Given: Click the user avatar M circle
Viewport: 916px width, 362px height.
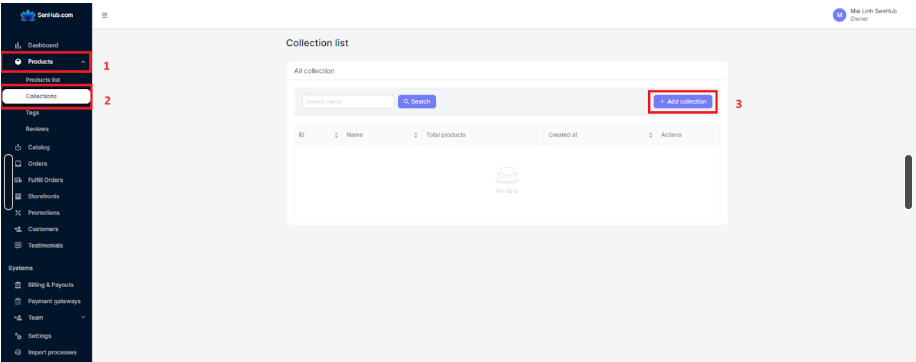Looking at the screenshot, I should coord(839,15).
